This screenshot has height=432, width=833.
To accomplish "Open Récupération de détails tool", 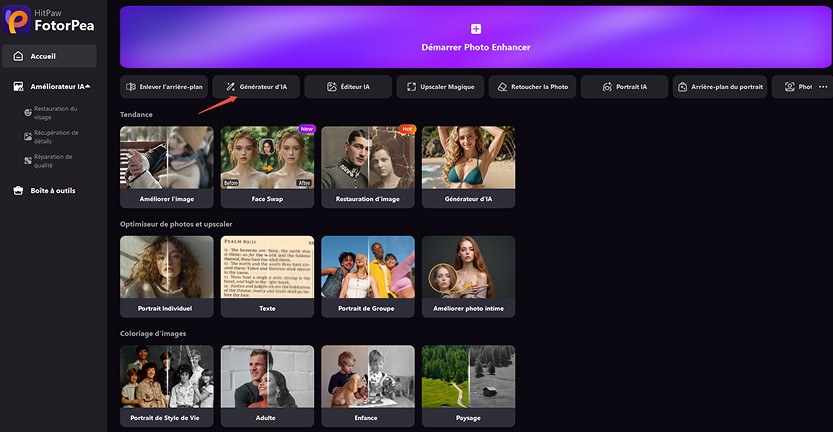I will (56, 137).
